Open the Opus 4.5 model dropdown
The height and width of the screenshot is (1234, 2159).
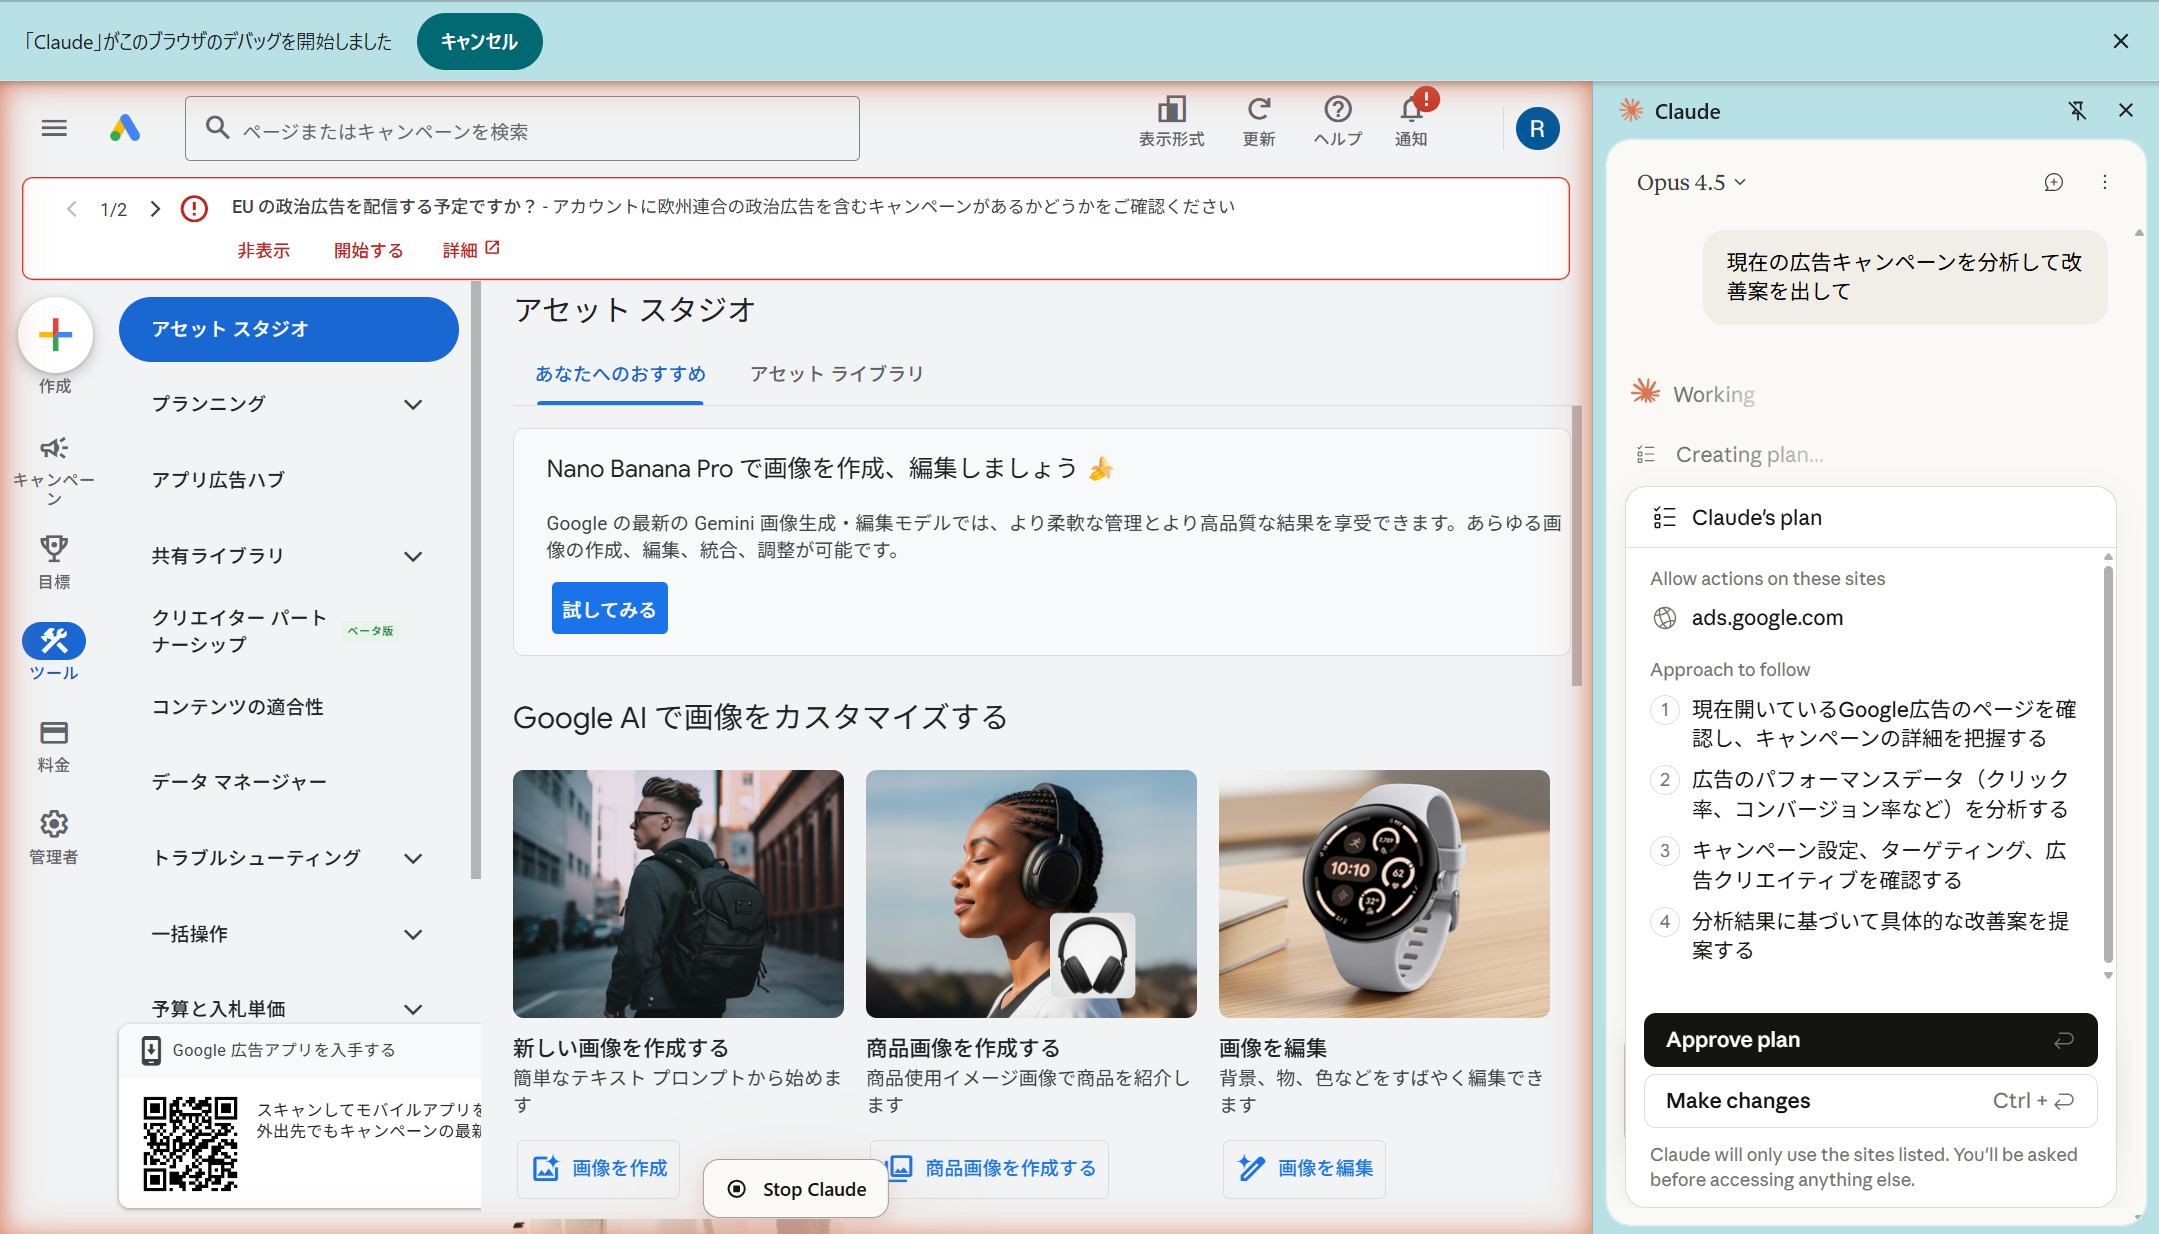tap(1691, 183)
